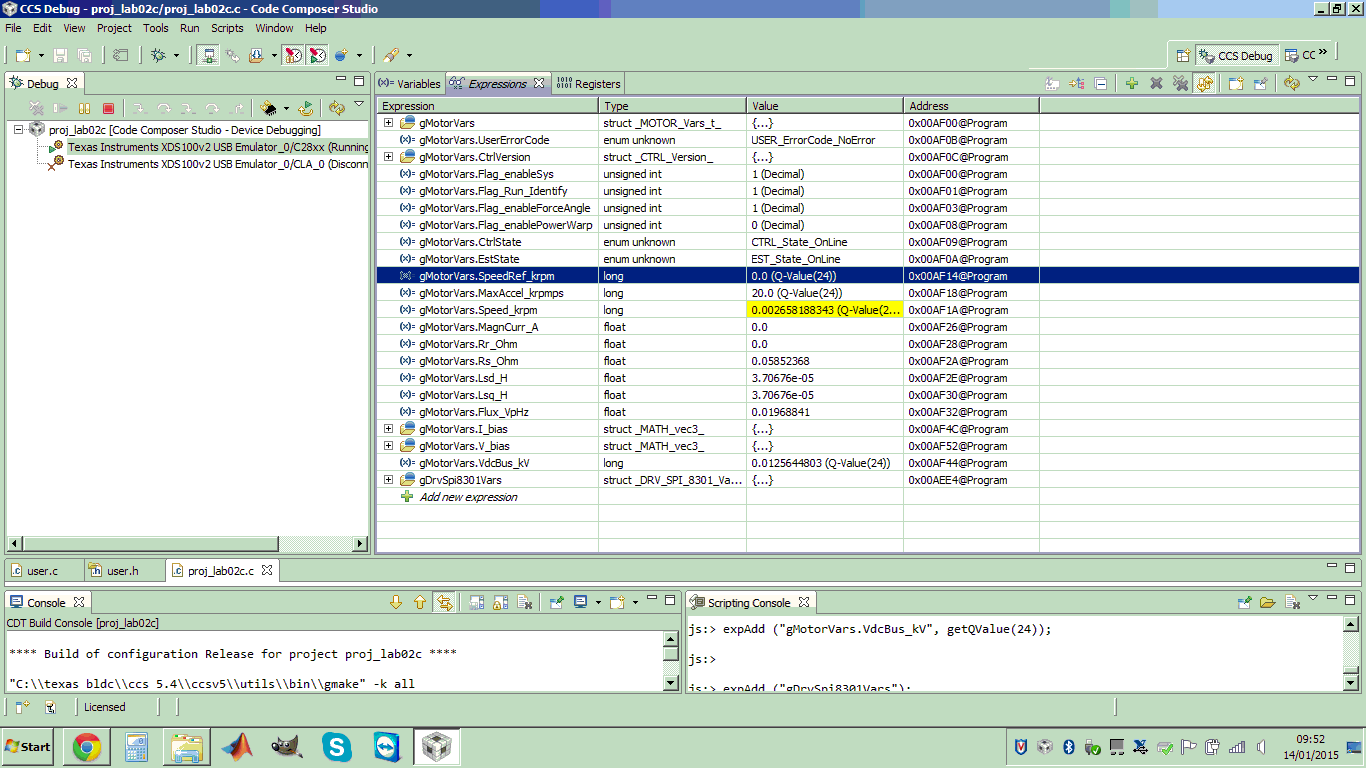1366x768 pixels.
Task: Click the red Terminate icon in Debug view
Action: [x=108, y=108]
